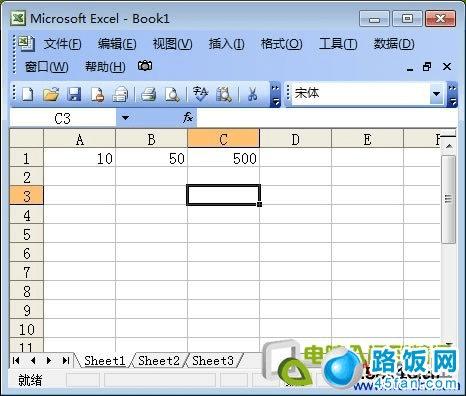Click the fill handle of cell C3
Viewport: 466px width, 396px height.
259,204
